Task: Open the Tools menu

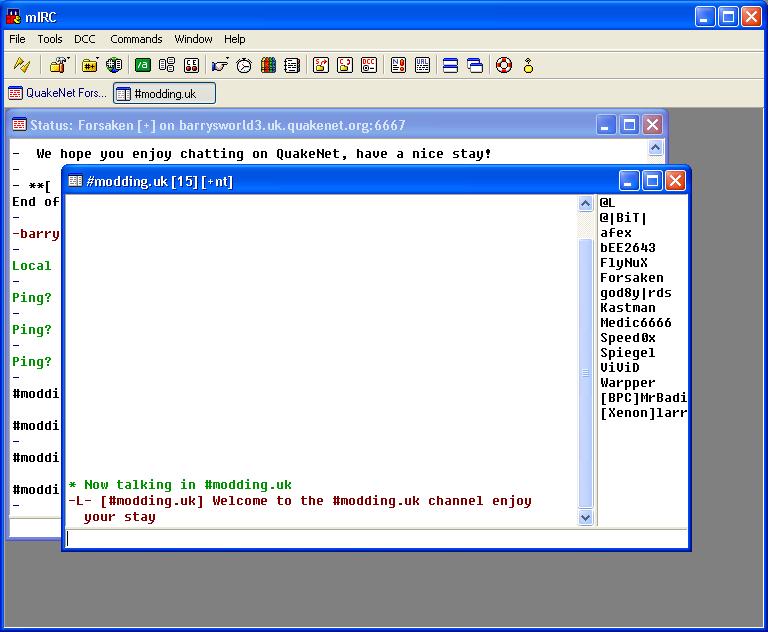Action: click(x=50, y=39)
